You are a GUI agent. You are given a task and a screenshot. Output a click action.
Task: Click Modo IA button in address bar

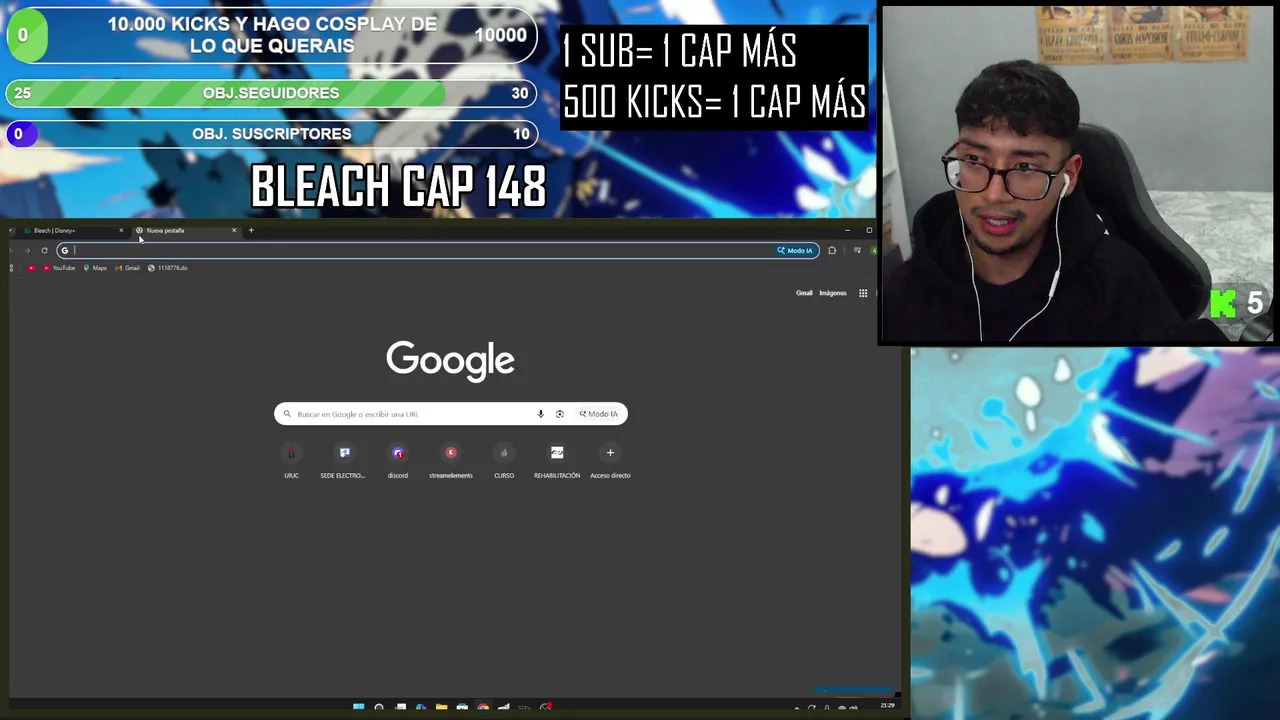[x=796, y=251]
